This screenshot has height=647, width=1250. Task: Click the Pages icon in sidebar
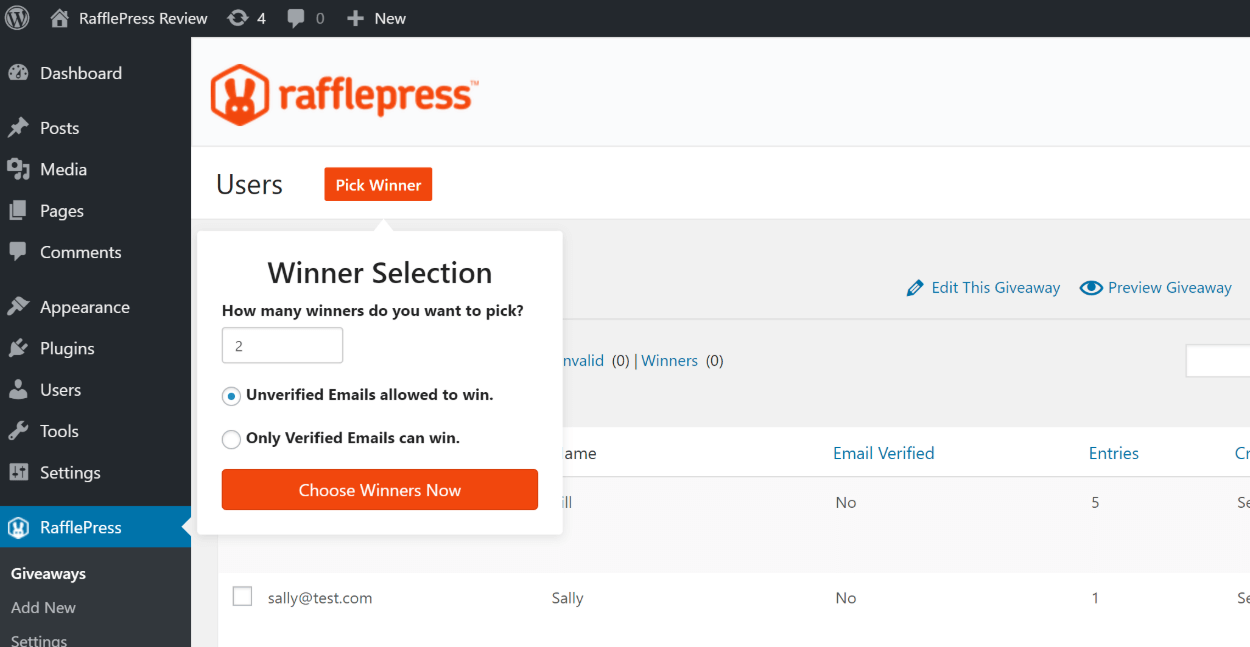click(x=18, y=211)
